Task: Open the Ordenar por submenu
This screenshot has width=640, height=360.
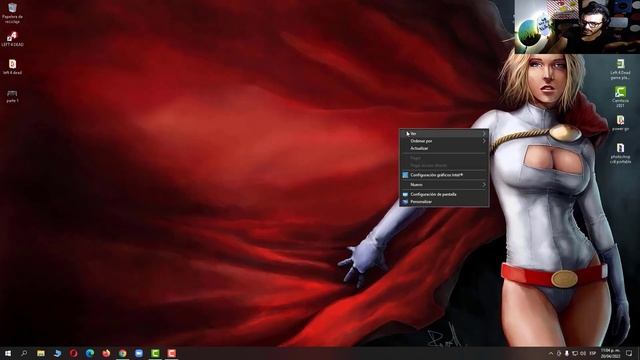Action: pos(444,141)
